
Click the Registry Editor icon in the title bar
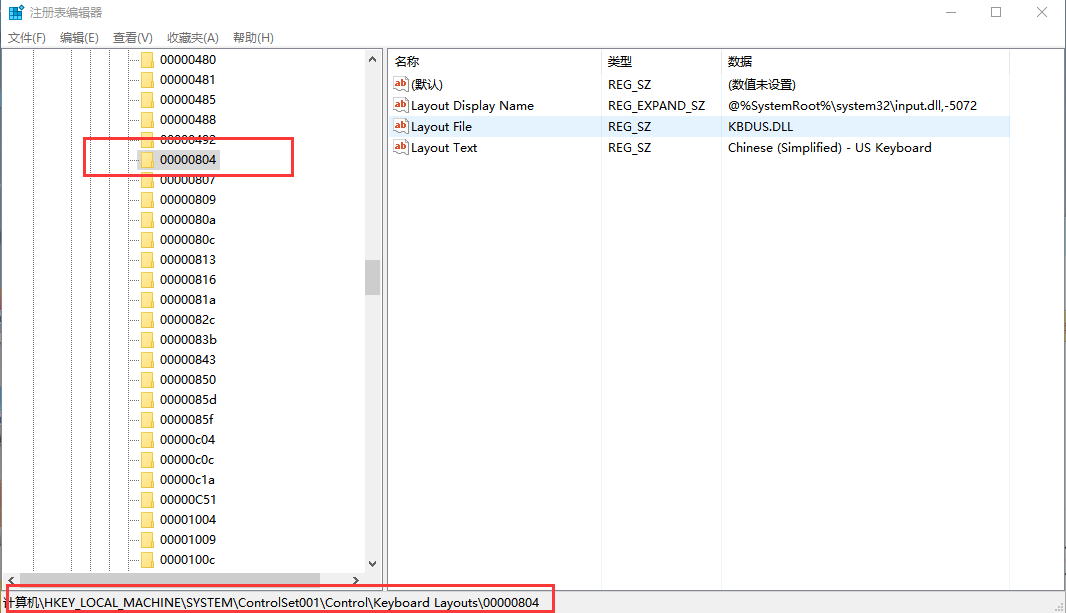[14, 12]
